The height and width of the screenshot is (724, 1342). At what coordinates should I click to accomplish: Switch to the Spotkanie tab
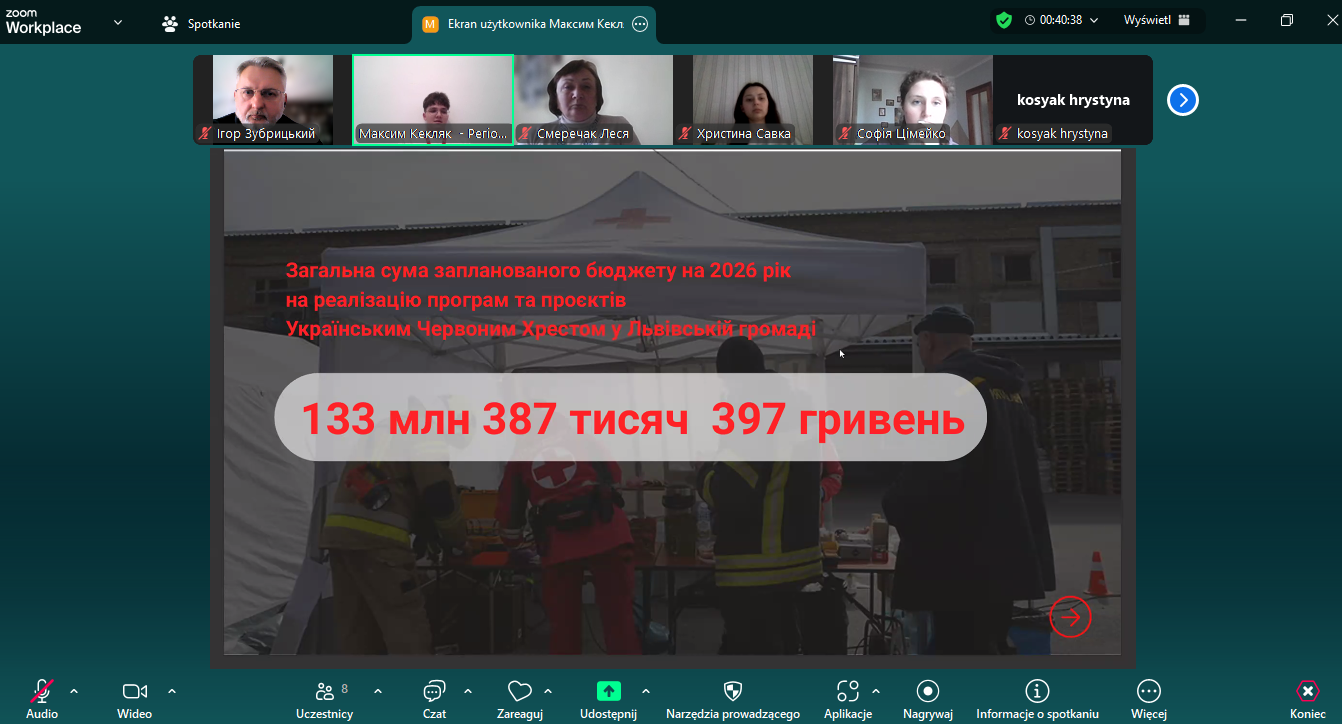202,23
